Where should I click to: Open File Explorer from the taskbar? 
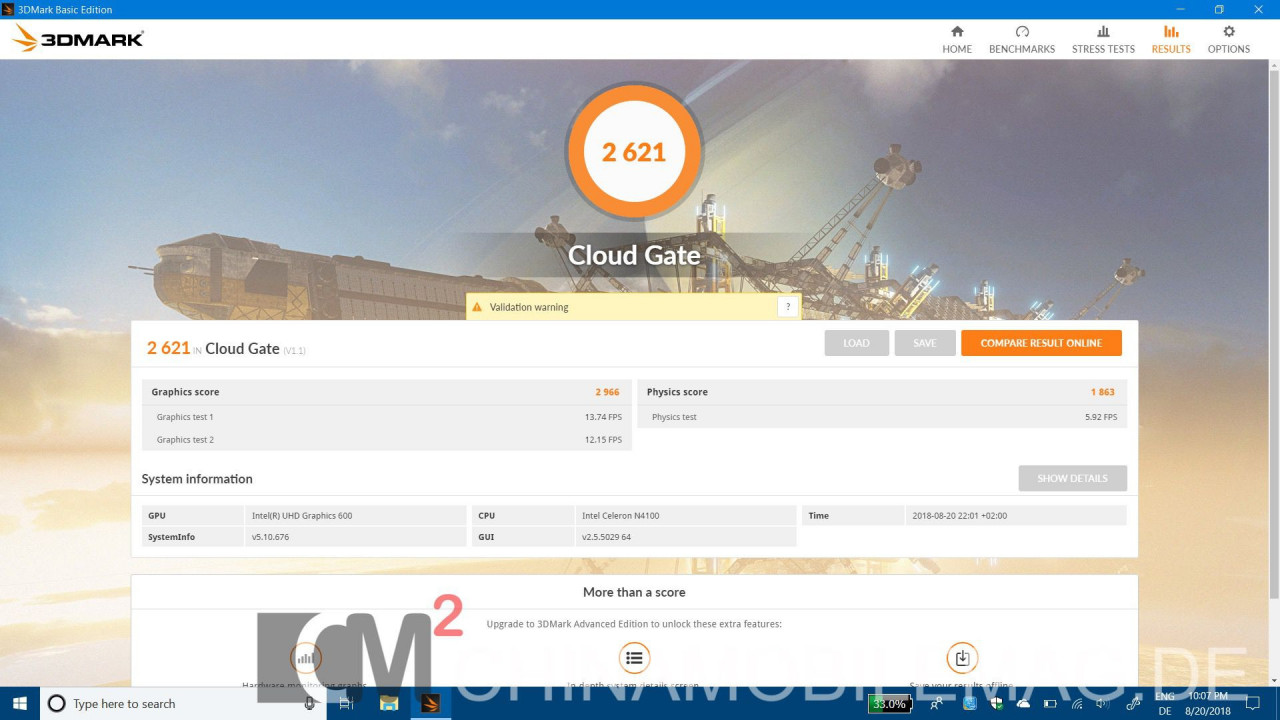pyautogui.click(x=388, y=703)
